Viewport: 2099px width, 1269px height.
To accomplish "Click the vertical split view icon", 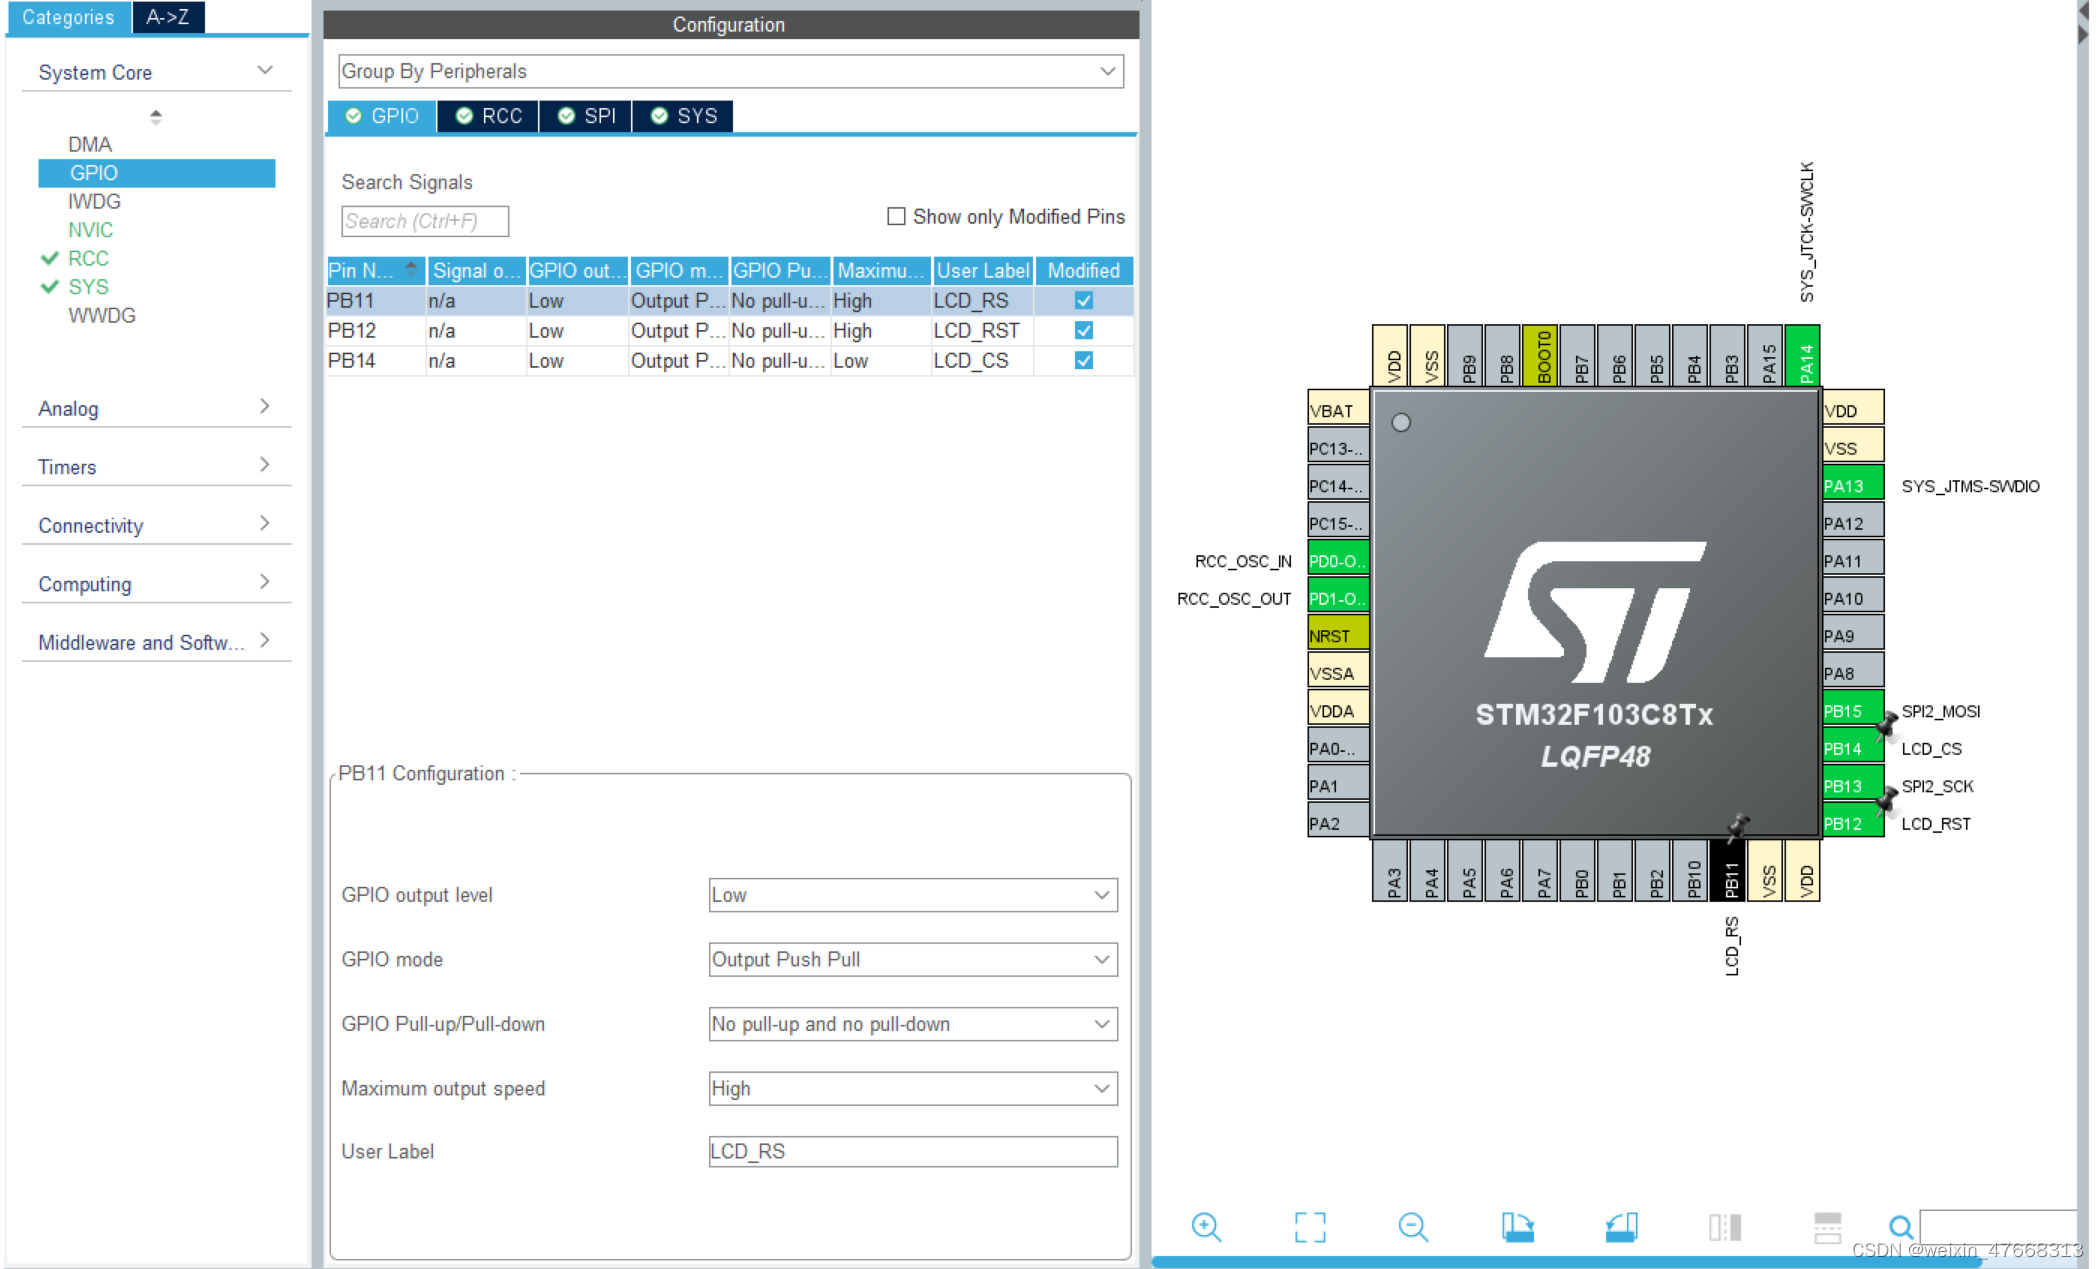I will [1724, 1226].
